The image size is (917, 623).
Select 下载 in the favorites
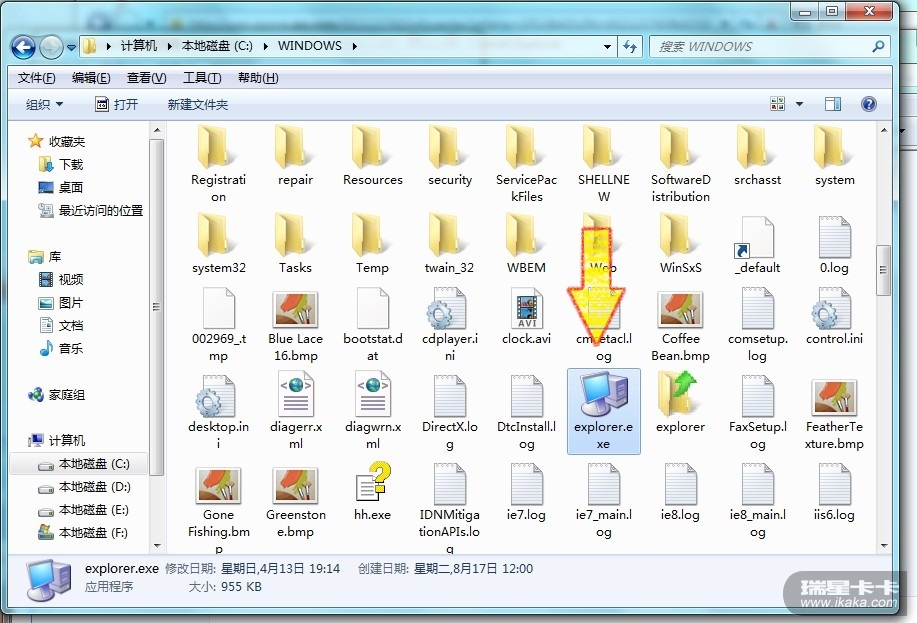tap(61, 164)
